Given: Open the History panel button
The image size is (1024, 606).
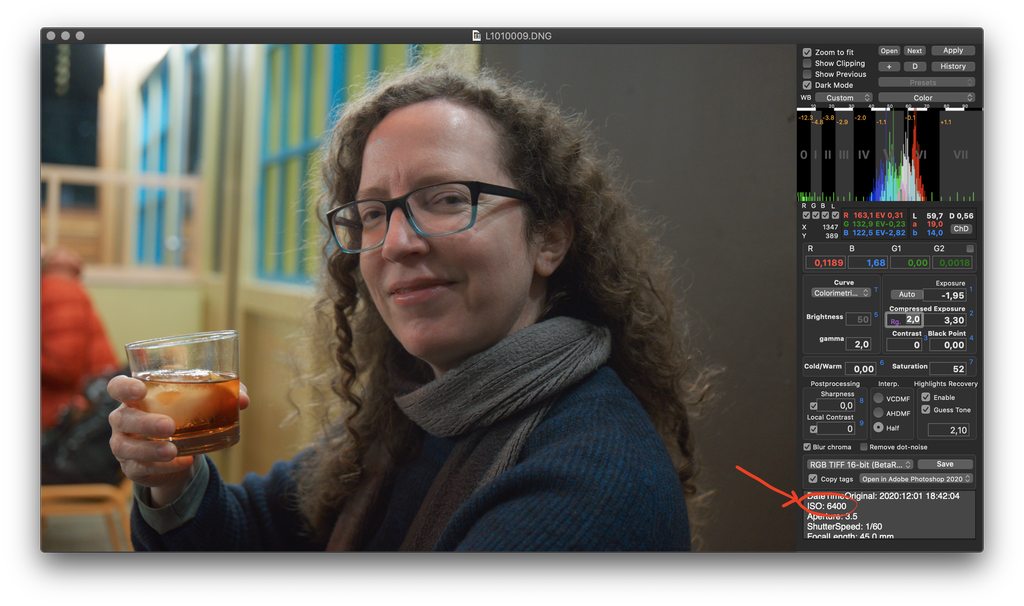Looking at the screenshot, I should [953, 67].
